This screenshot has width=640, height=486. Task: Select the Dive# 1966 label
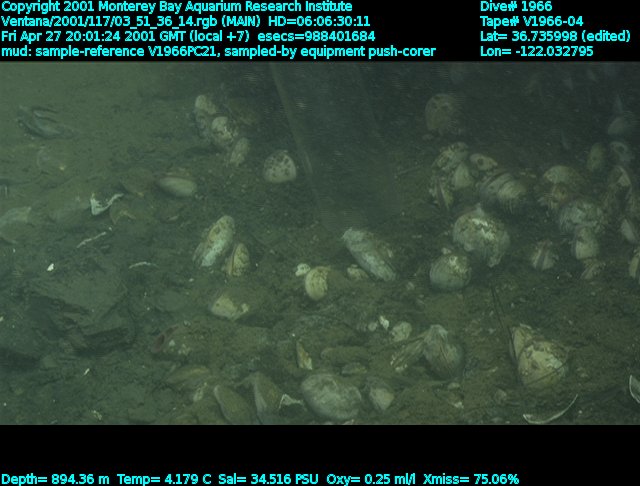(x=517, y=6)
